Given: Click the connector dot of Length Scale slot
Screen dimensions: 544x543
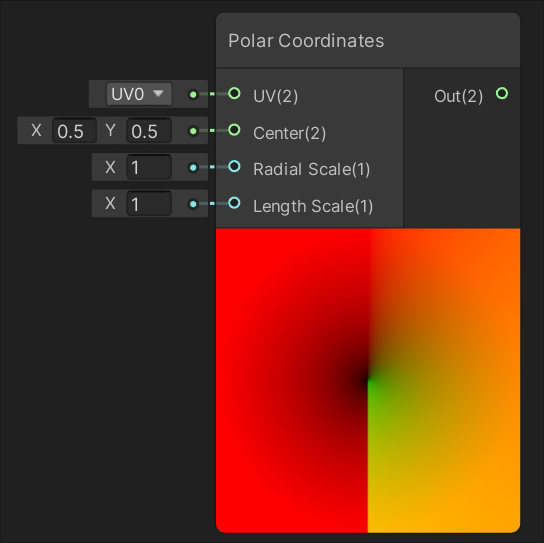Looking at the screenshot, I should (x=193, y=204).
